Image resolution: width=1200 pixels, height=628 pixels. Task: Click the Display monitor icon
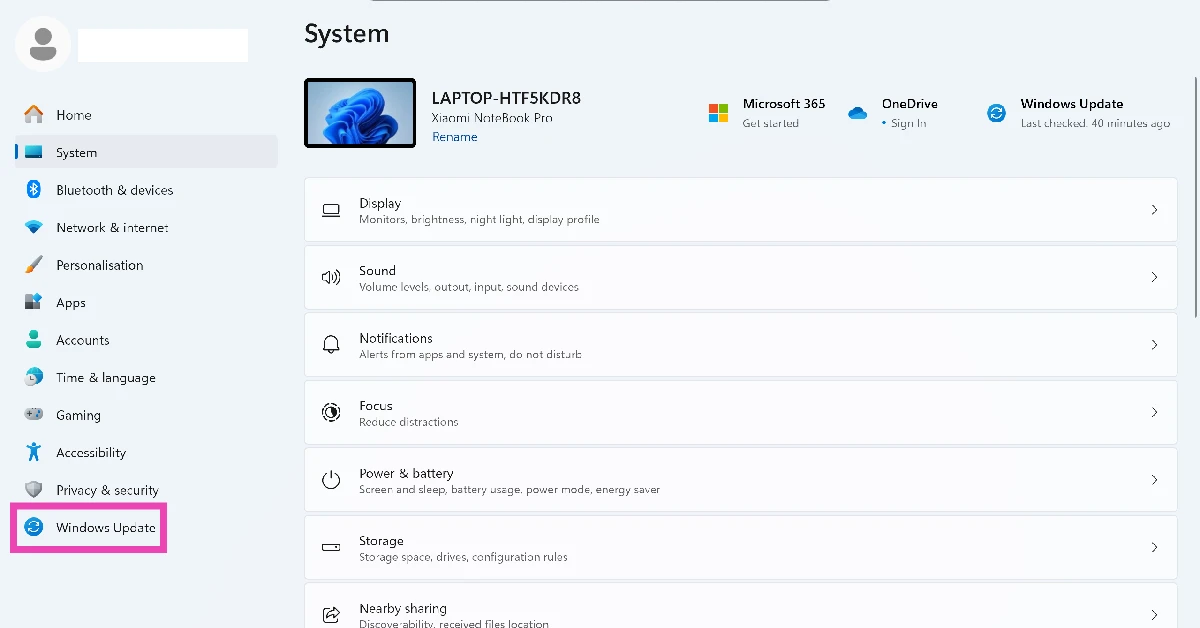click(x=330, y=210)
